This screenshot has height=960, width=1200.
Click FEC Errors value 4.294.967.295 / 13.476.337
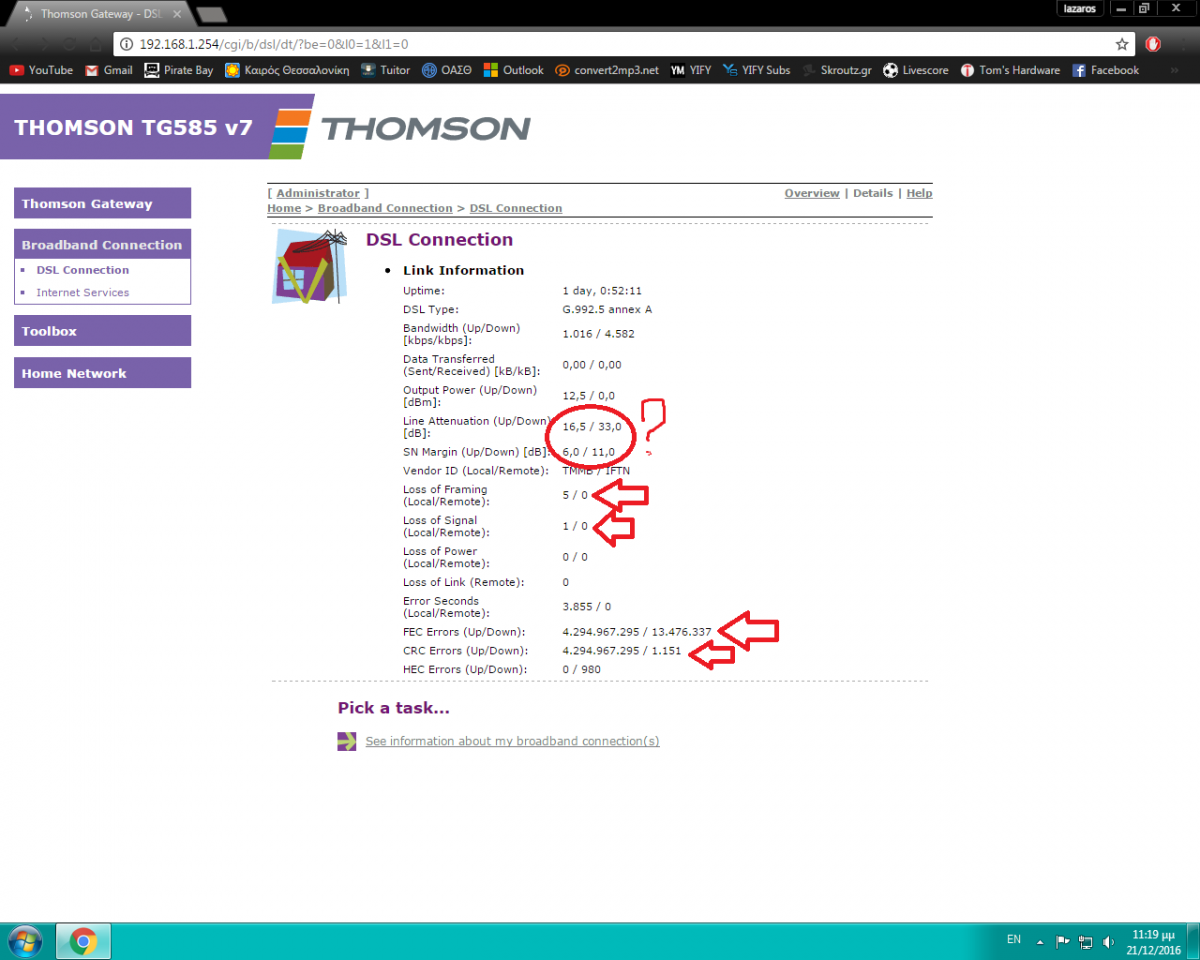pyautogui.click(x=637, y=632)
